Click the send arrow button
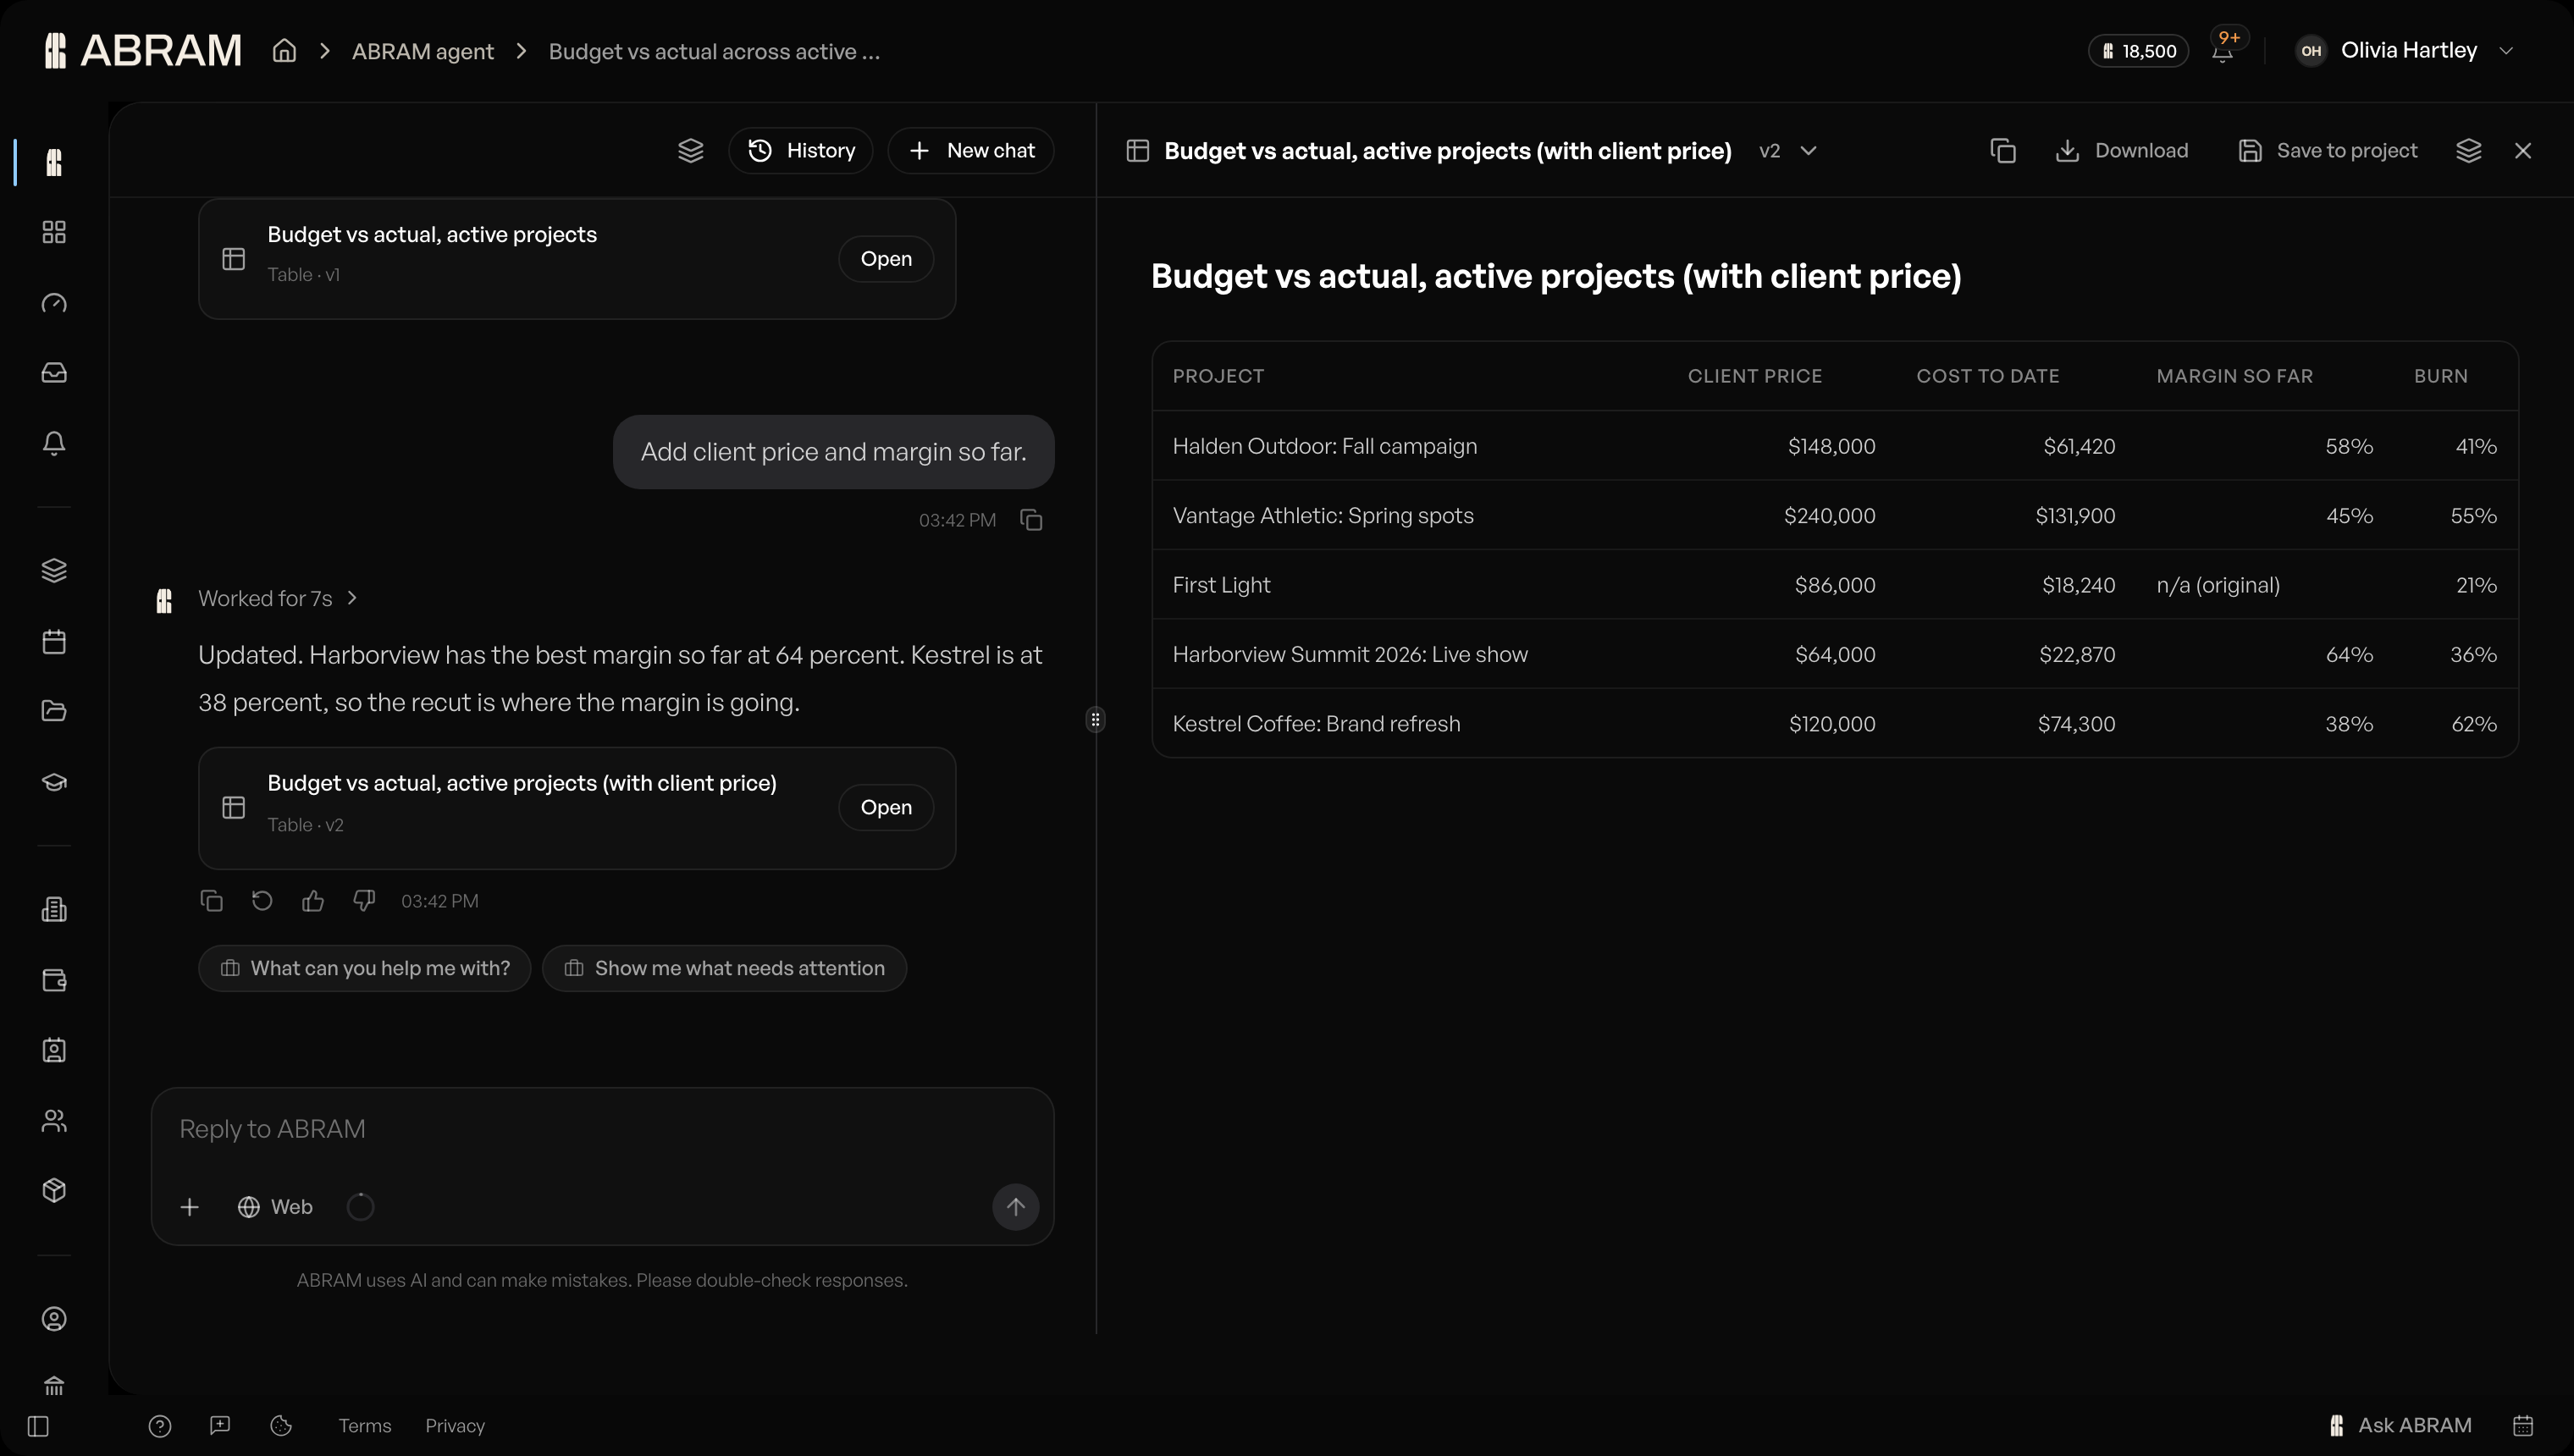This screenshot has width=2574, height=1456. [x=1015, y=1207]
